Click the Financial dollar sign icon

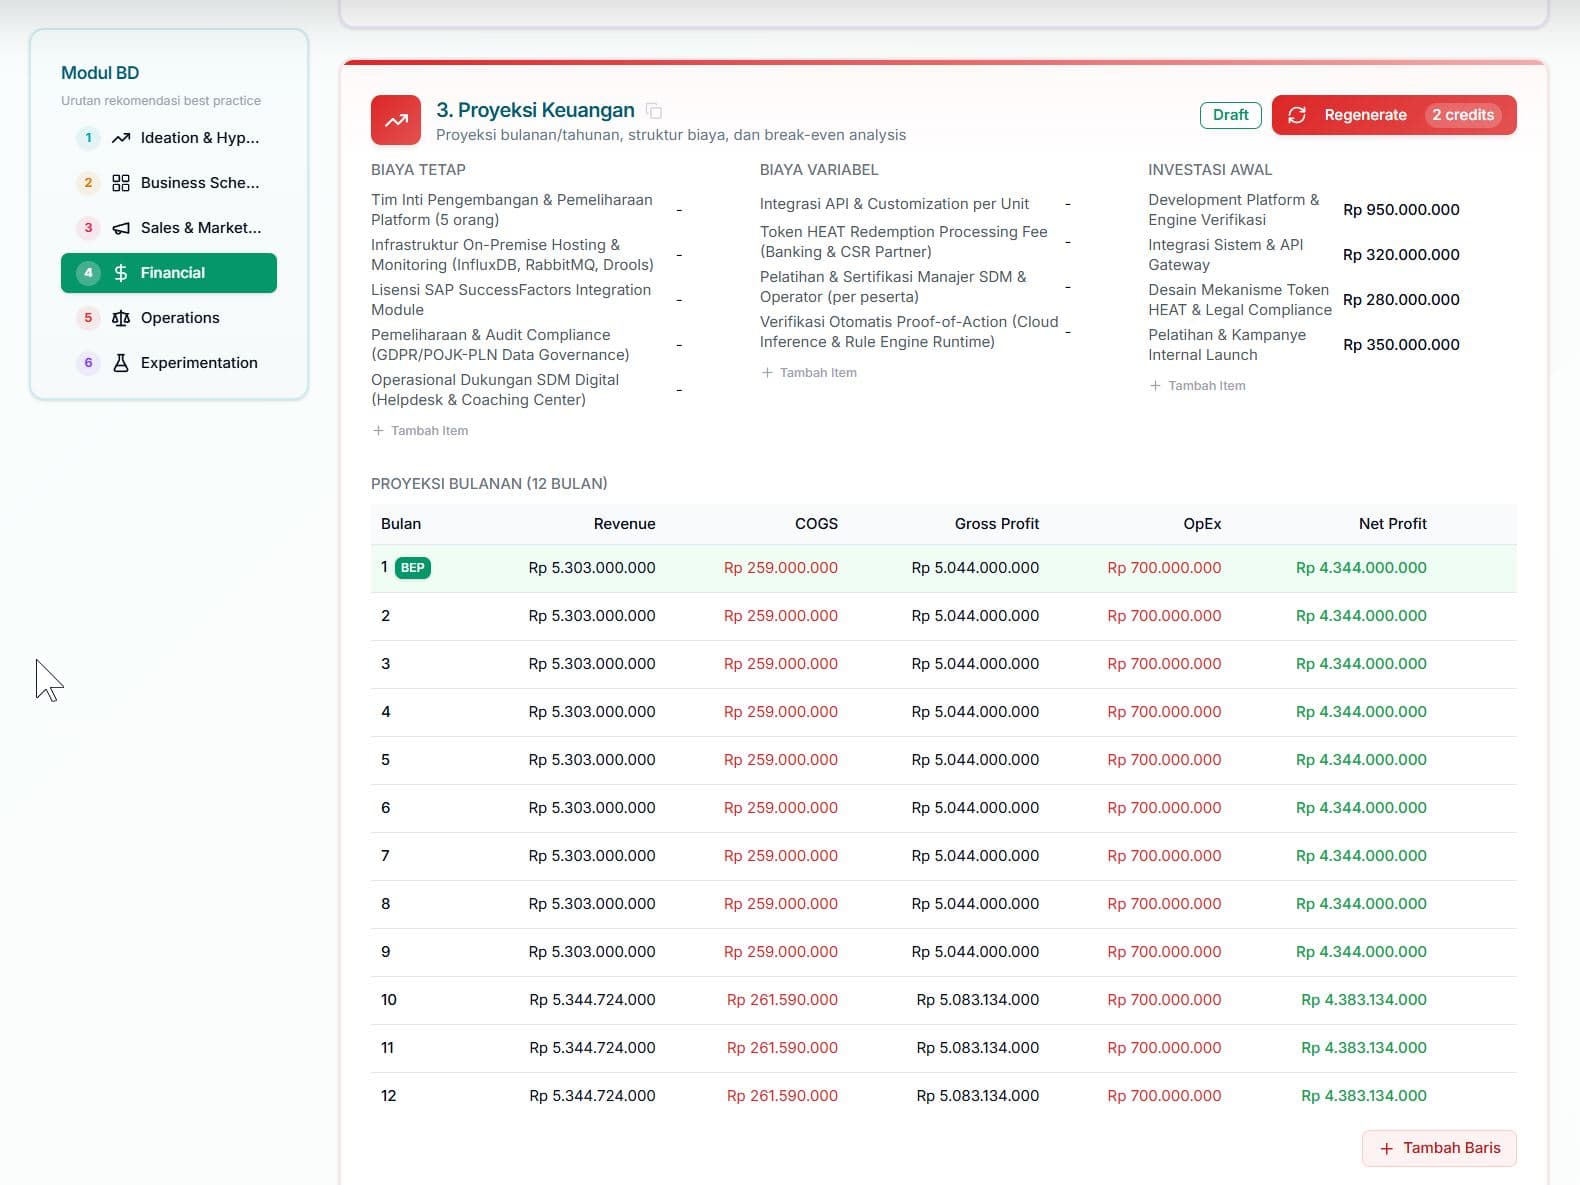pyautogui.click(x=121, y=273)
